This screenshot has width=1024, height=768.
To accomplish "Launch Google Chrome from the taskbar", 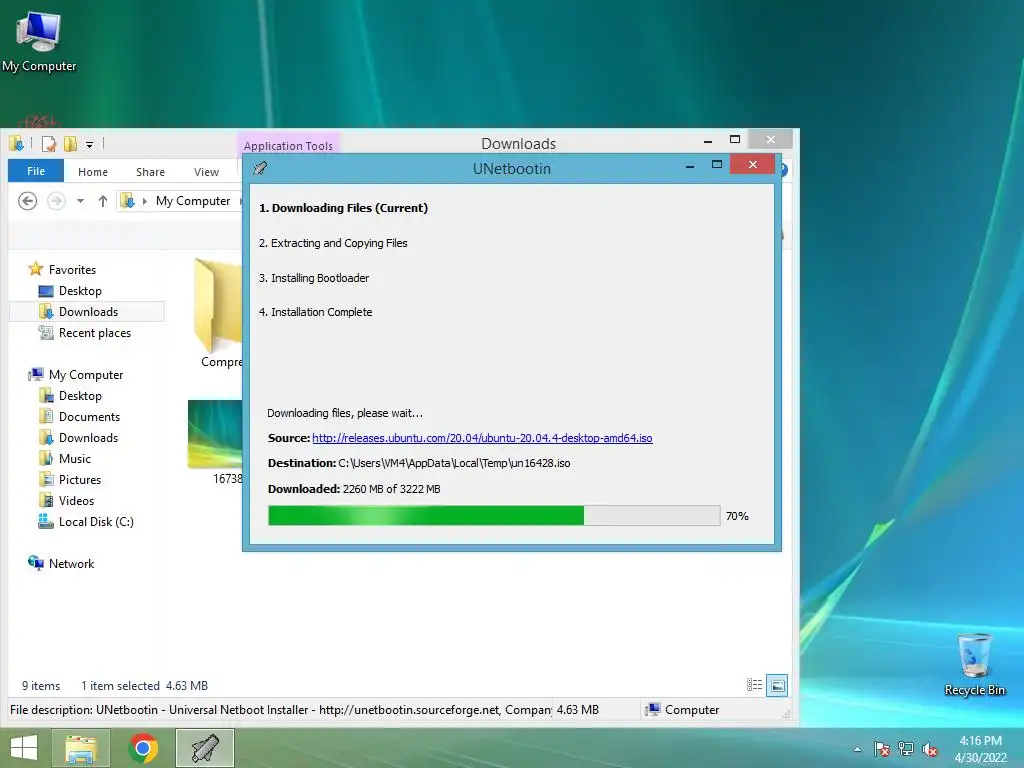I will click(x=143, y=748).
